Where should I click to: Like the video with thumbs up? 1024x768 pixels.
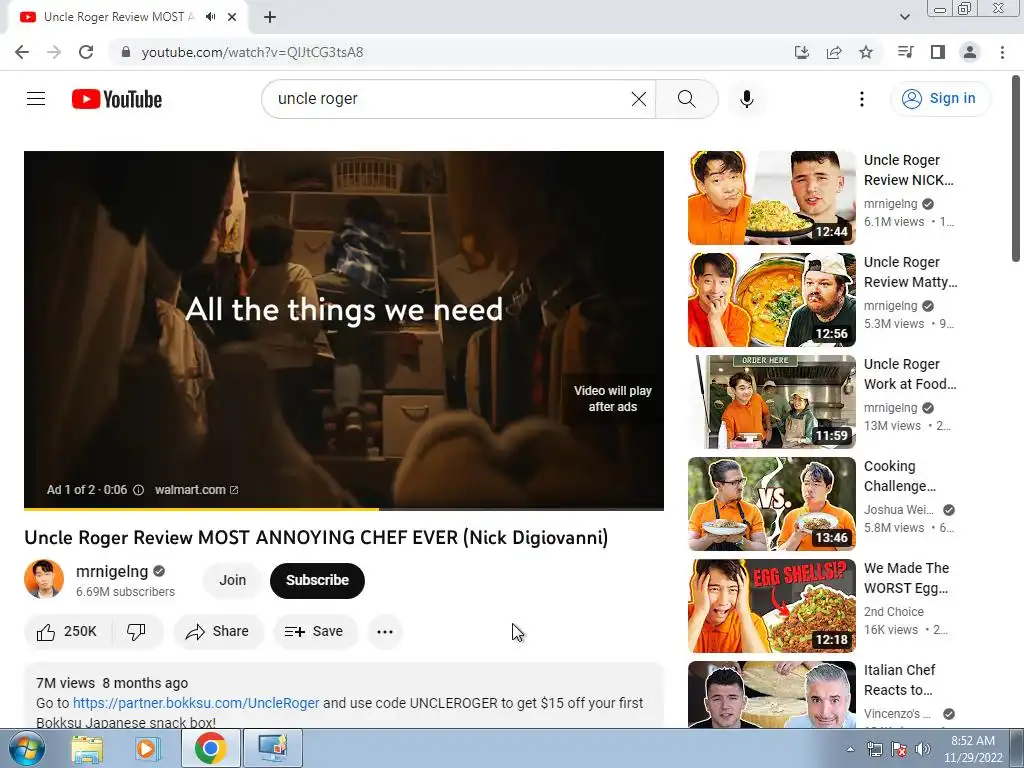67,632
